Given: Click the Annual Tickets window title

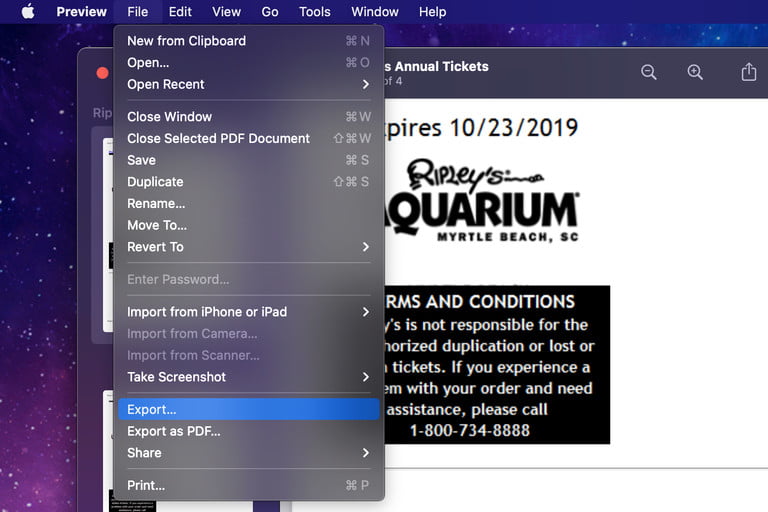Looking at the screenshot, I should pos(436,66).
